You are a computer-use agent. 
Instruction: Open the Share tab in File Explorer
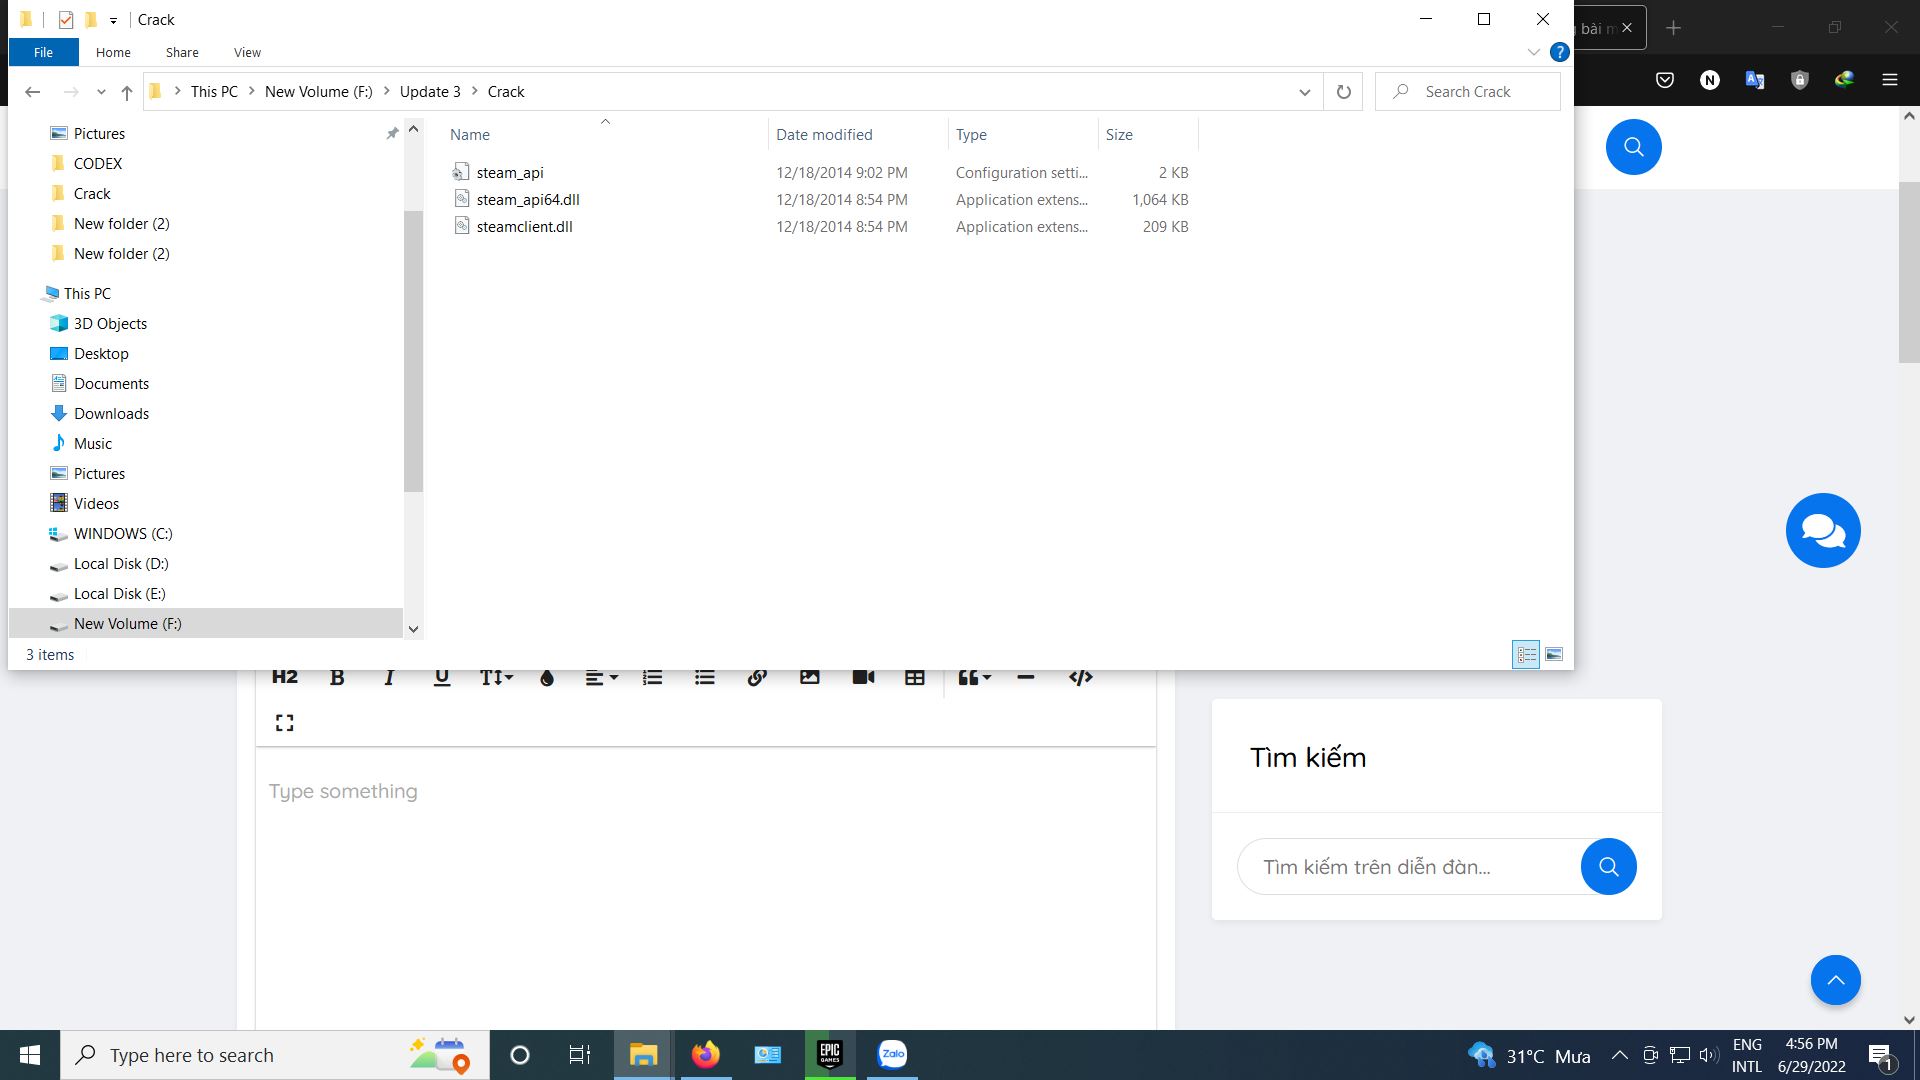pos(182,52)
